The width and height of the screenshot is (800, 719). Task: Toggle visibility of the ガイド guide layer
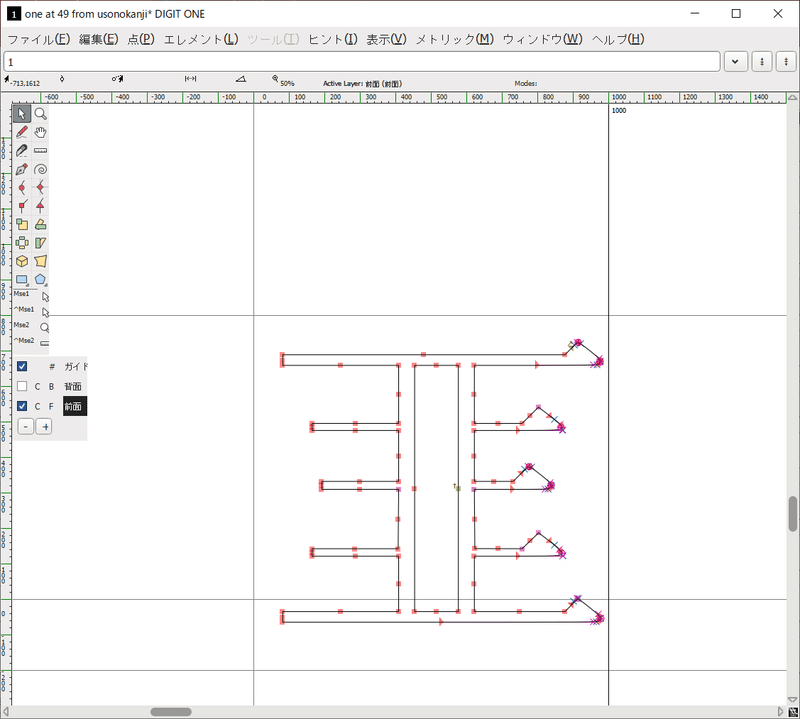22,366
